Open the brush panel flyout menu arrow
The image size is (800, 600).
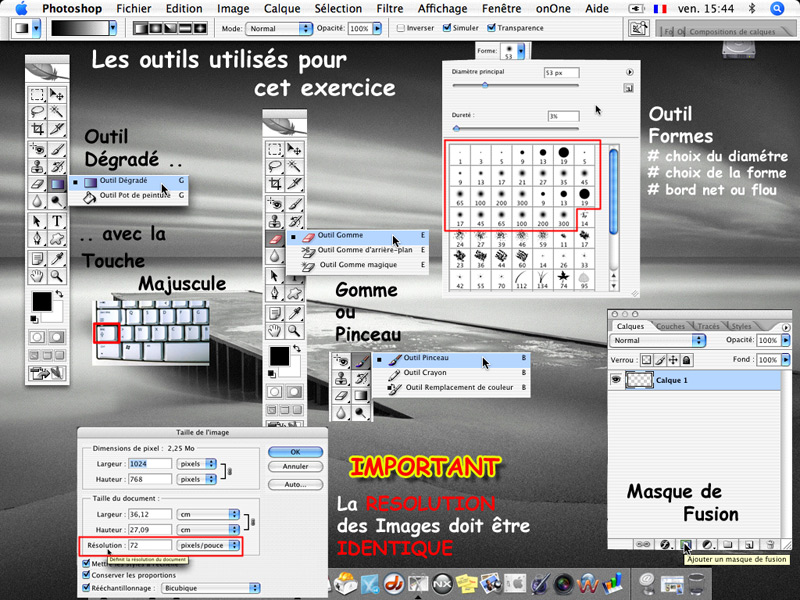(630, 72)
